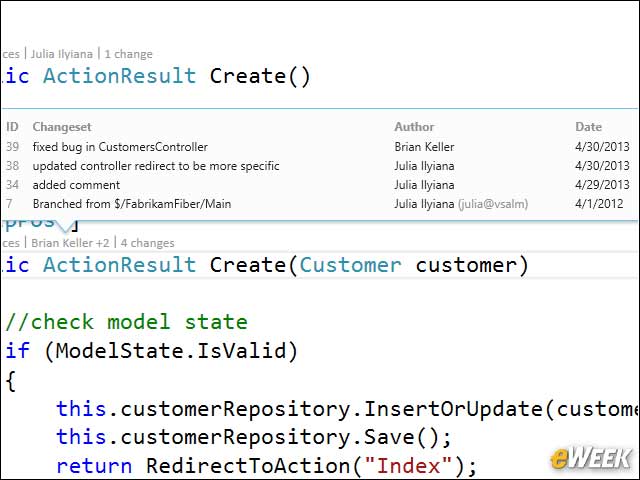Click the 'julia@vsalm' email text
Image resolution: width=640 pixels, height=480 pixels.
[x=493, y=204]
